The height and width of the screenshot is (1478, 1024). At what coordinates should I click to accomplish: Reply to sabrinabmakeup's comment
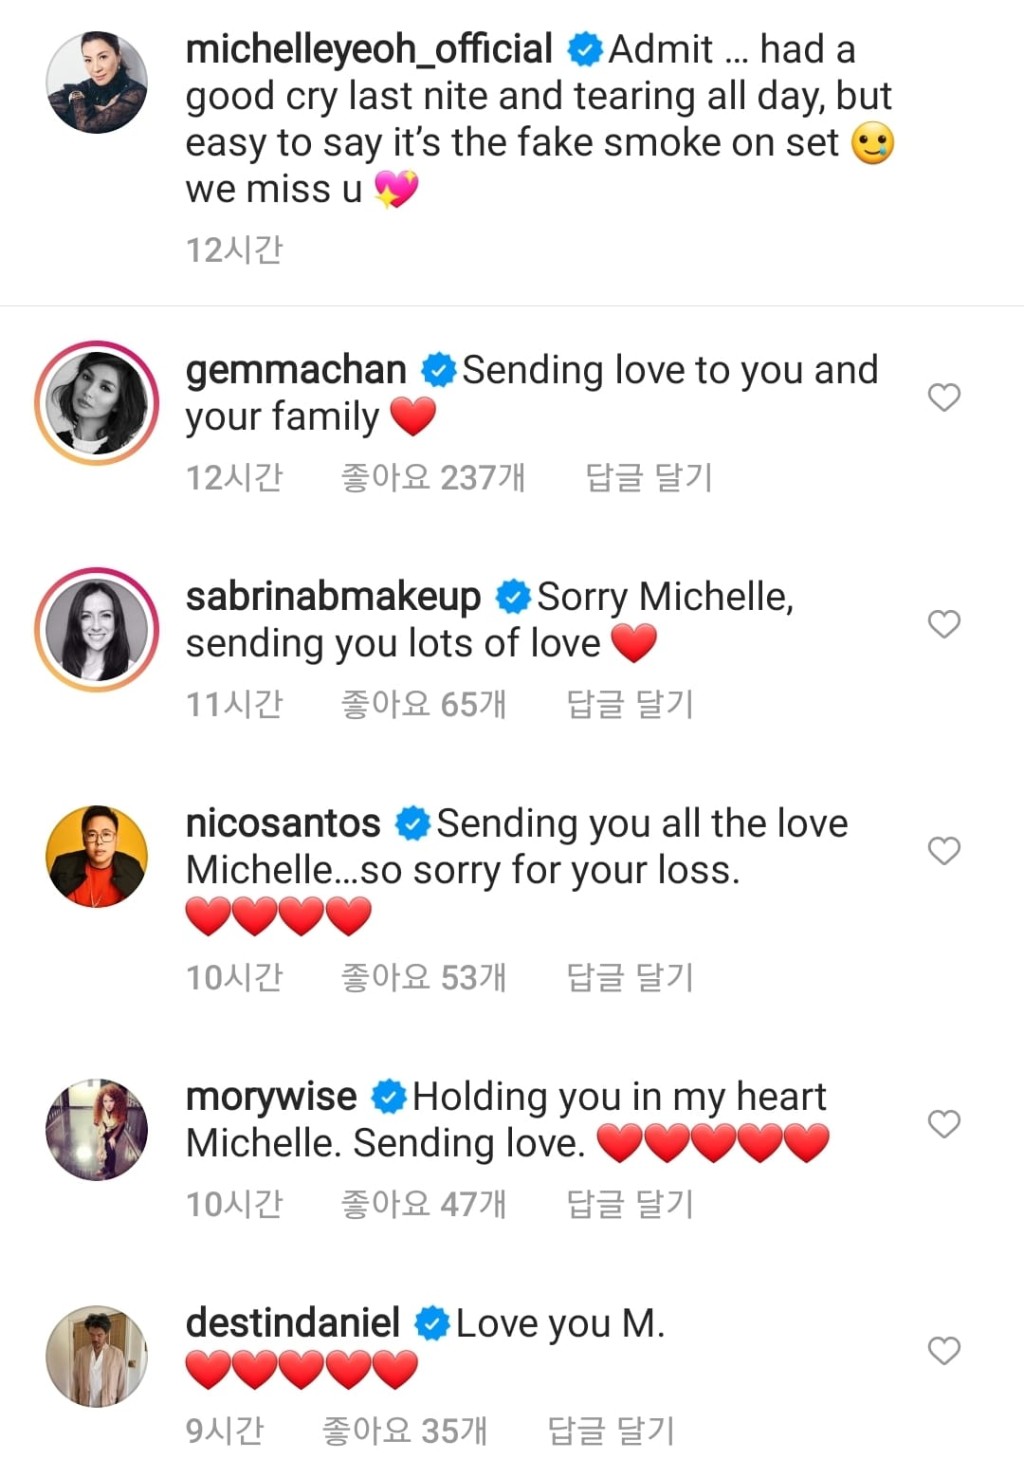point(629,704)
